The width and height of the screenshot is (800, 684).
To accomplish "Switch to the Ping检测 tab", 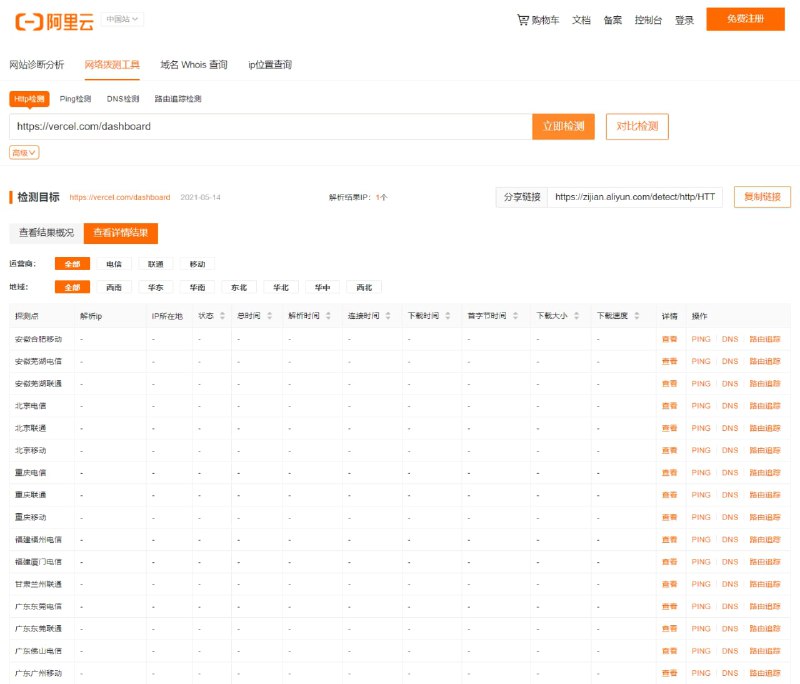I will click(x=75, y=99).
